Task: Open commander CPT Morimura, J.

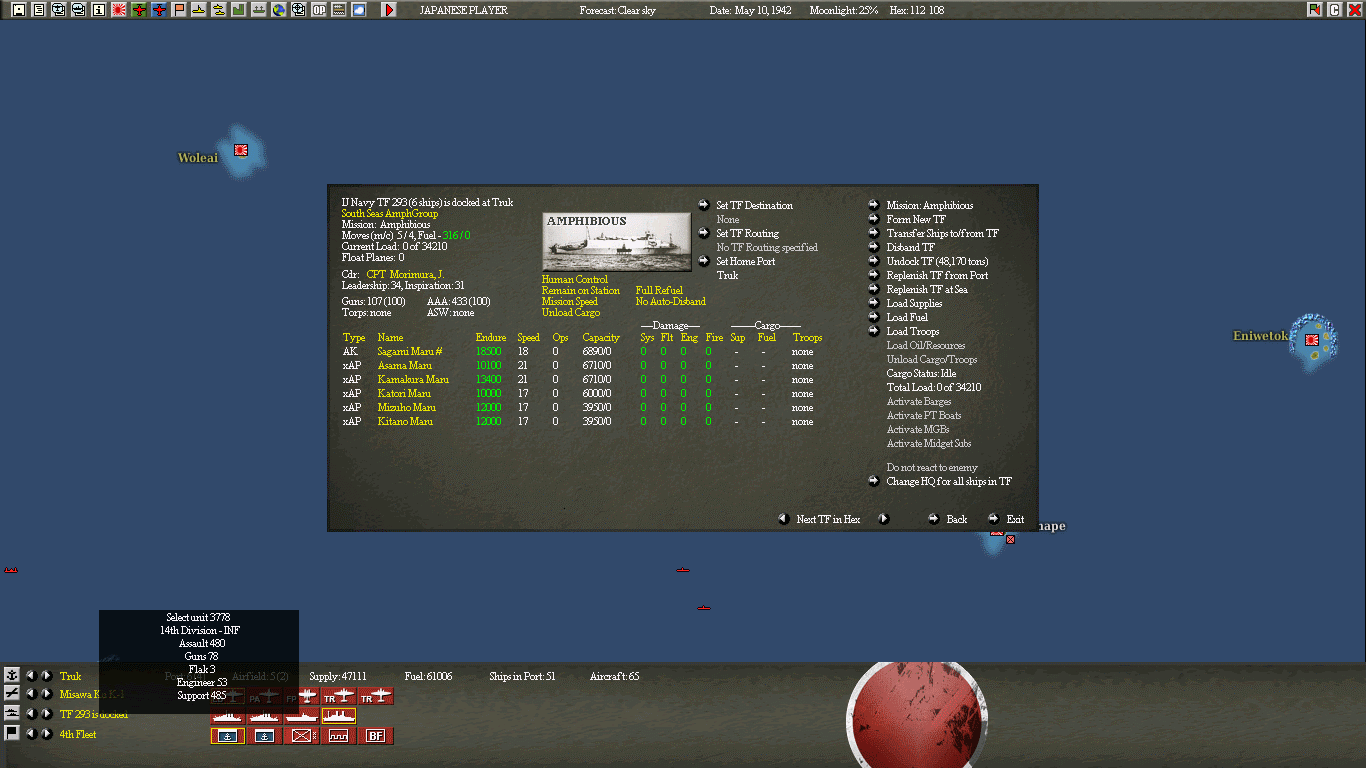Action: 405,274
